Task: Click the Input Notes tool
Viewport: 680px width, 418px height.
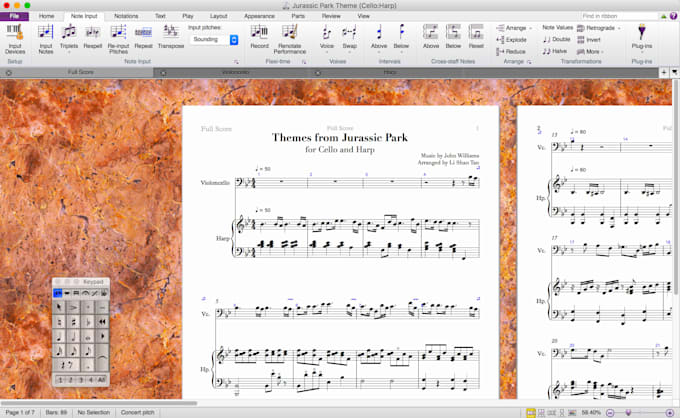Action: (46, 39)
